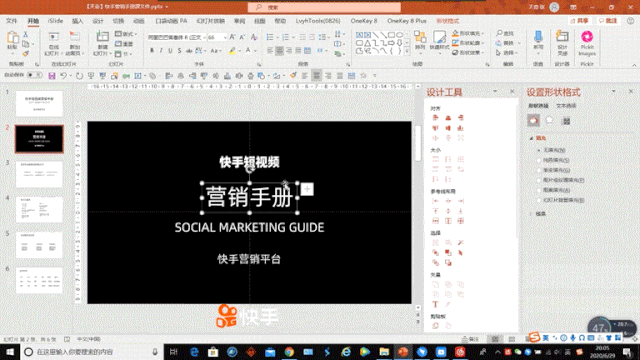Image resolution: width=640 pixels, height=360 pixels.
Task: Select Effects pentagon icon in format pane
Action: click(x=549, y=120)
